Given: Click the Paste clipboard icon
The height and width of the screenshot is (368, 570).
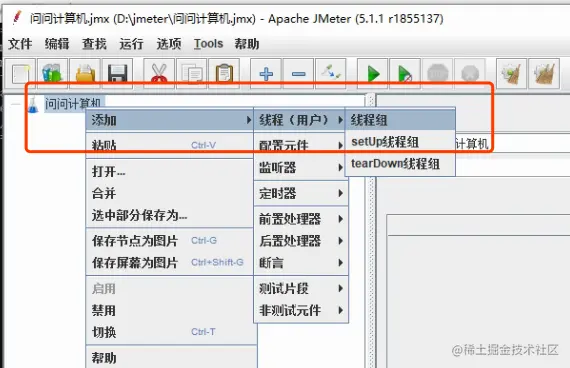Looking at the screenshot, I should 224,73.
